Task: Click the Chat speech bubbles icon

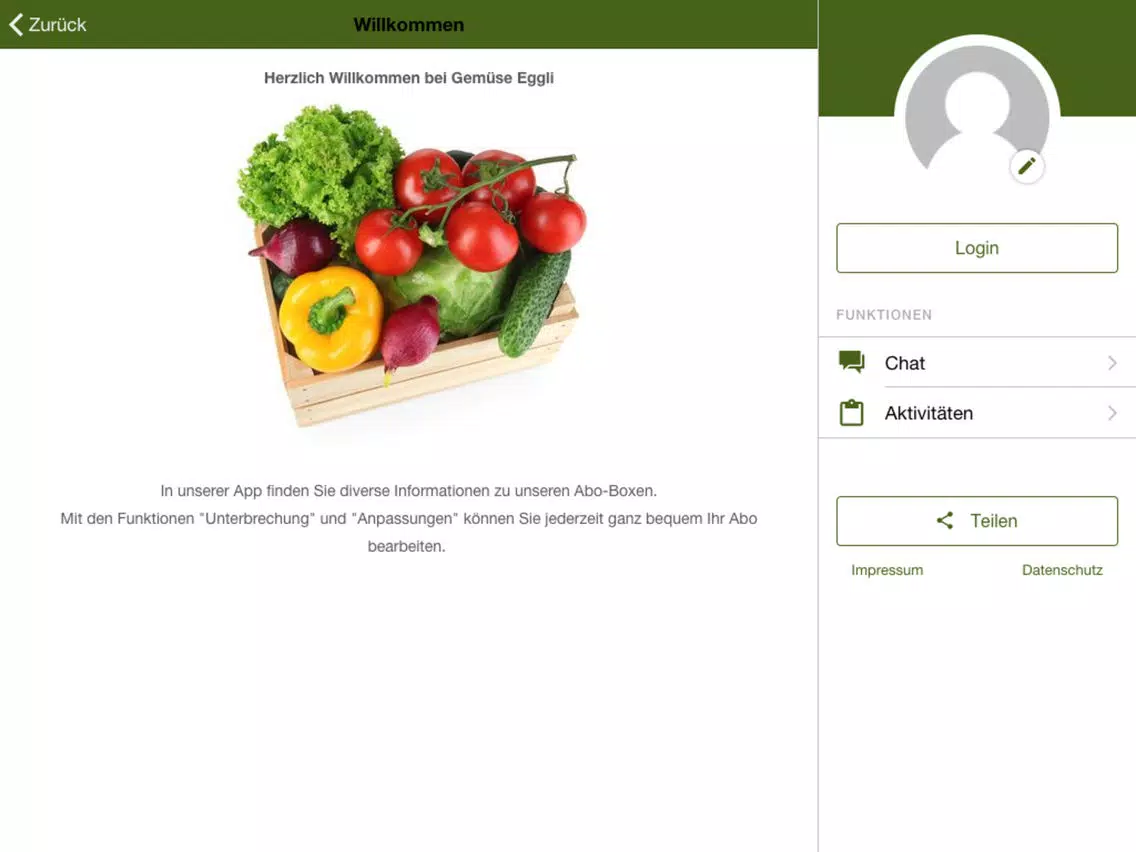Action: [851, 362]
